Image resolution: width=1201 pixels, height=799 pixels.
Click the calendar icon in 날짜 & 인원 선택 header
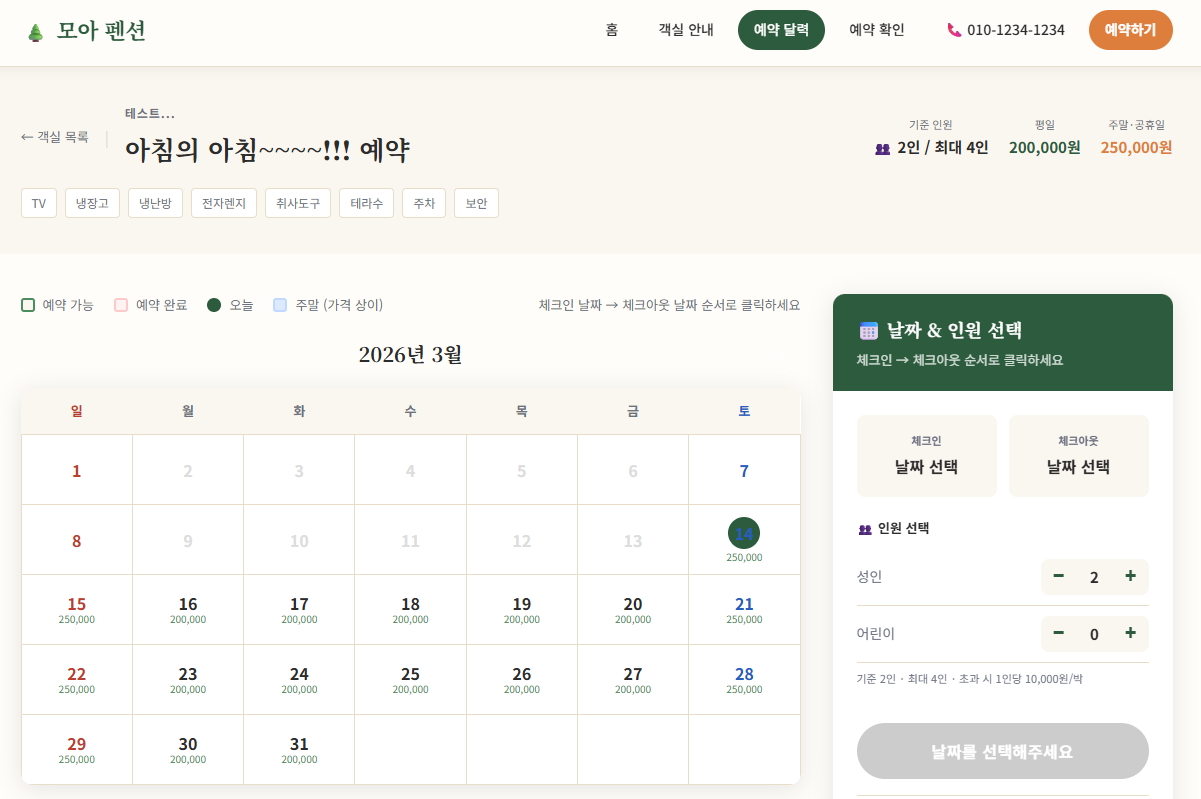click(x=868, y=331)
